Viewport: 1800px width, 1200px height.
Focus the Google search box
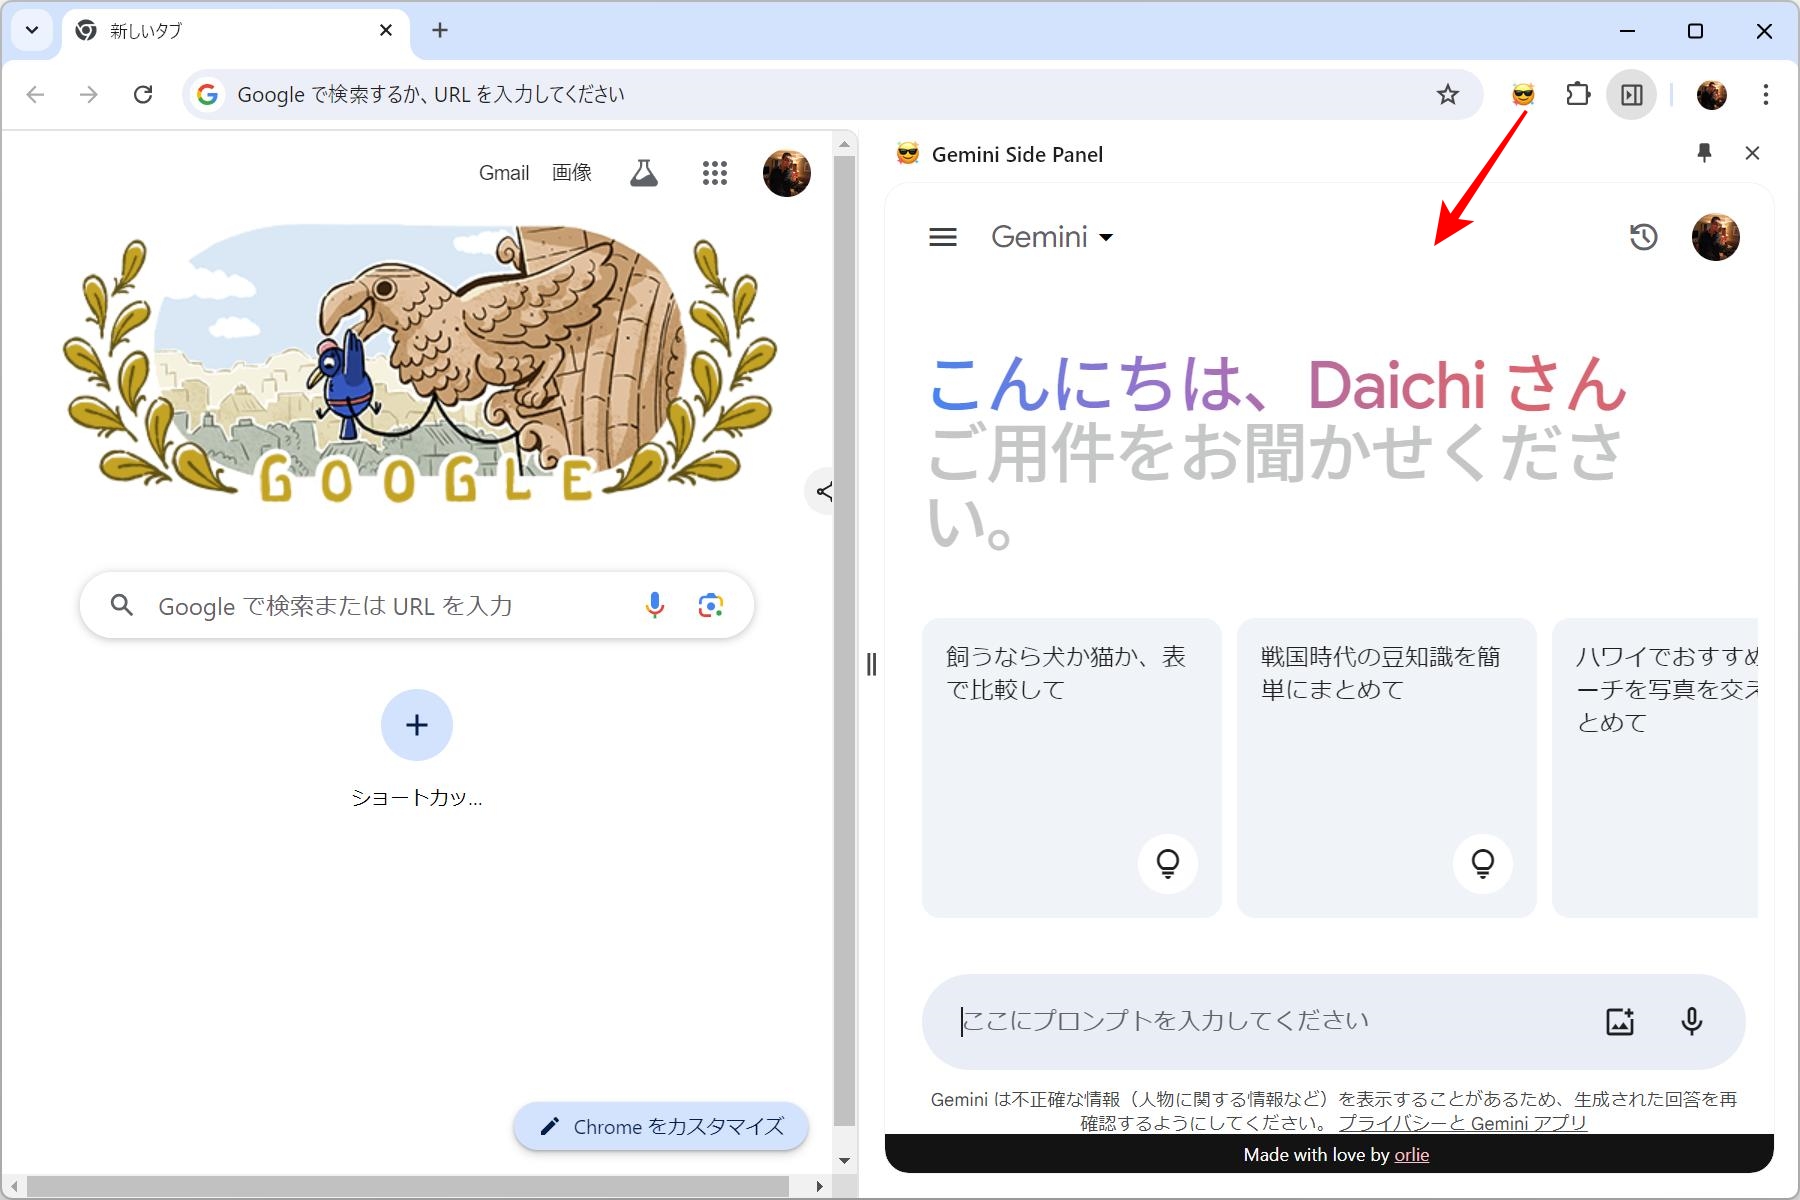coord(417,605)
